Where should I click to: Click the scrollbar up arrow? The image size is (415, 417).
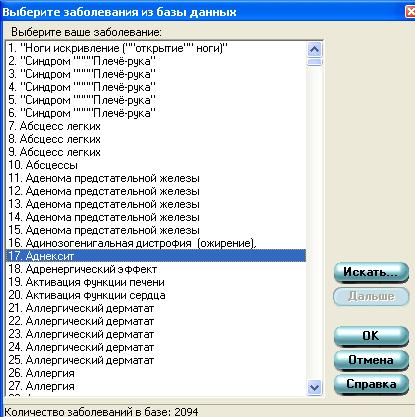click(x=315, y=50)
